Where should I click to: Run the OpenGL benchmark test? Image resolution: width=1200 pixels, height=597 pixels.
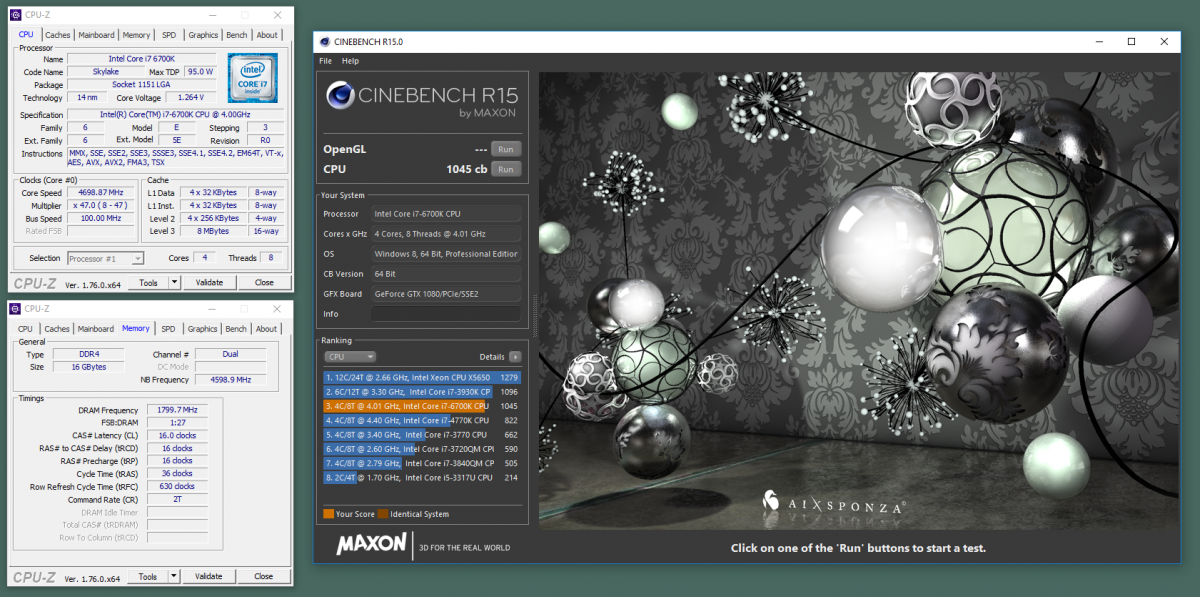[506, 149]
